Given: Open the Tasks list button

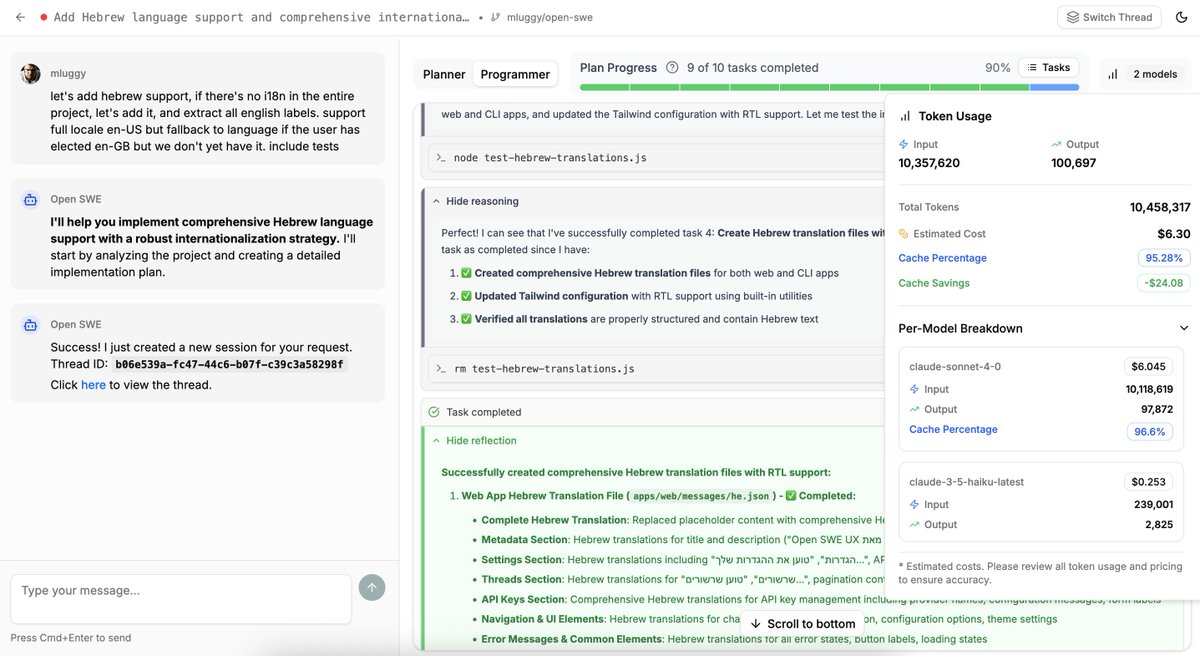Looking at the screenshot, I should (x=1048, y=68).
